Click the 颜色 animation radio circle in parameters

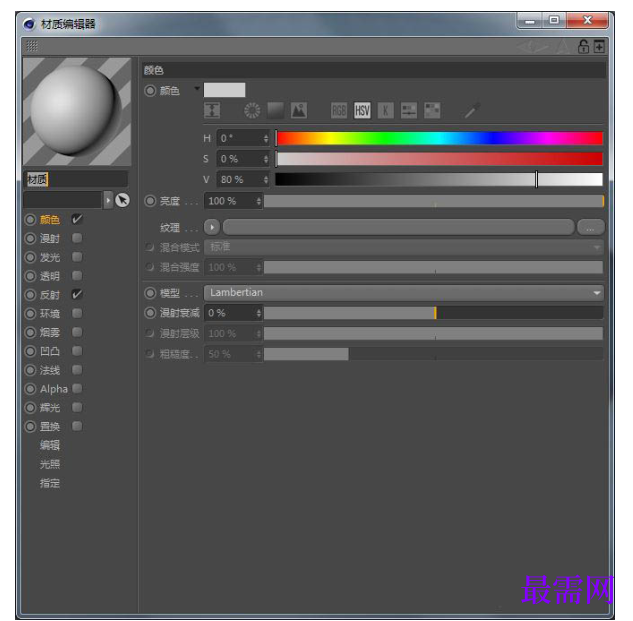coord(150,90)
